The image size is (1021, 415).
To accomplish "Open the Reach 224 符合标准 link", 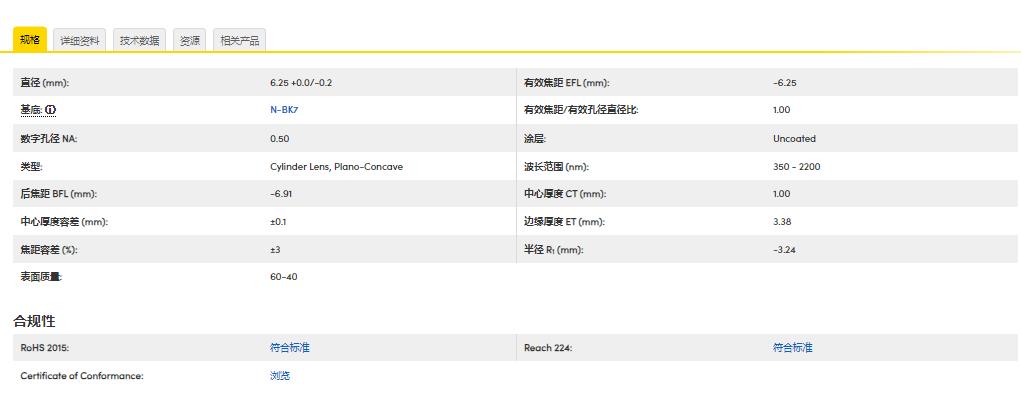I will tap(793, 348).
